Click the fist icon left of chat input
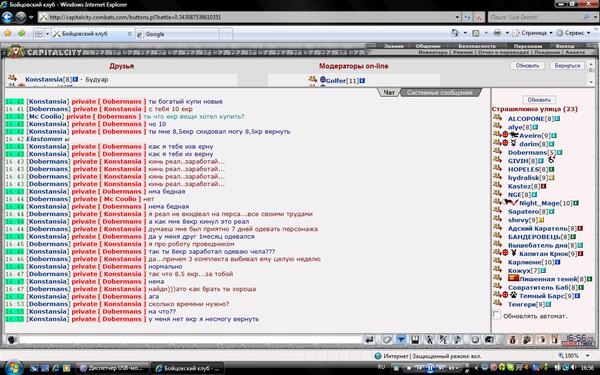The height and width of the screenshot is (375, 600). (12, 340)
